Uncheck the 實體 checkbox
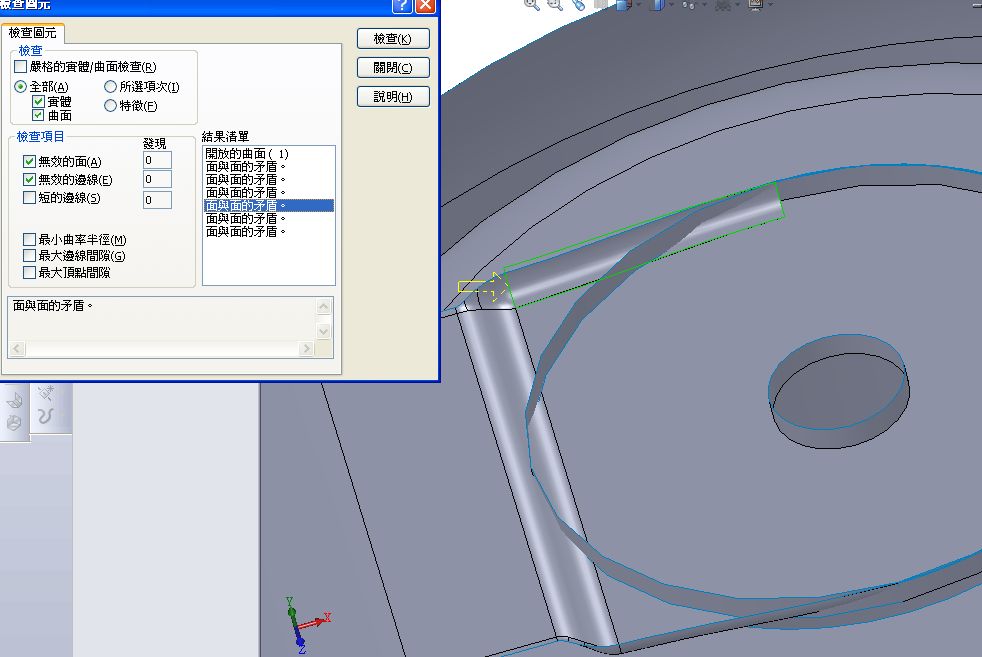Screen dimensions: 982x657 point(38,101)
